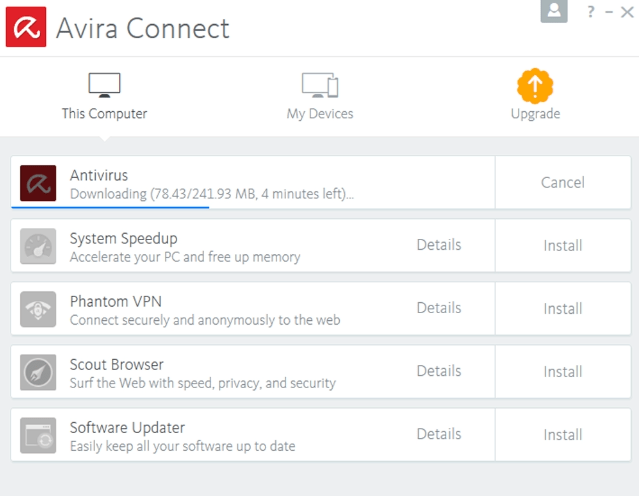Open the user account profile icon
Screen dimensions: 639x496
click(x=554, y=11)
